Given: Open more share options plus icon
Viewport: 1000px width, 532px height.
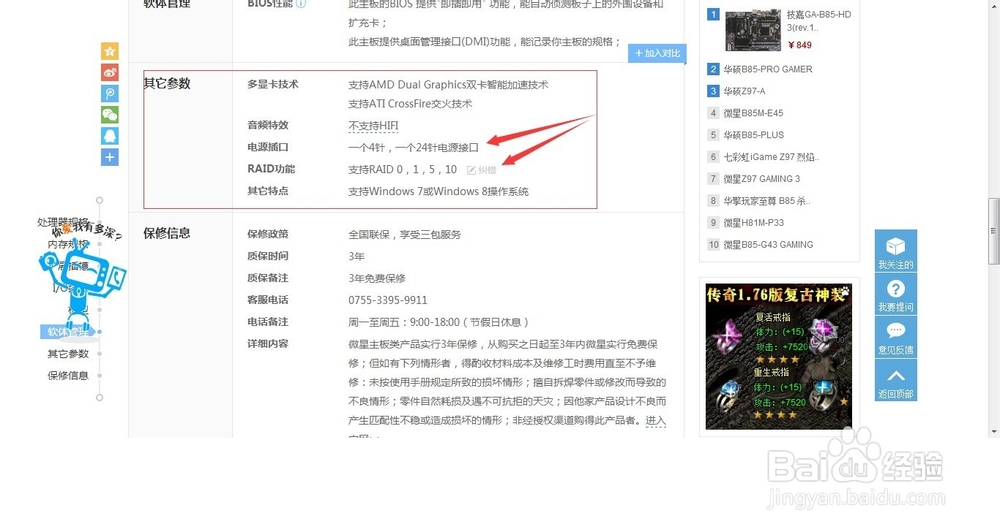Looking at the screenshot, I should point(110,157).
